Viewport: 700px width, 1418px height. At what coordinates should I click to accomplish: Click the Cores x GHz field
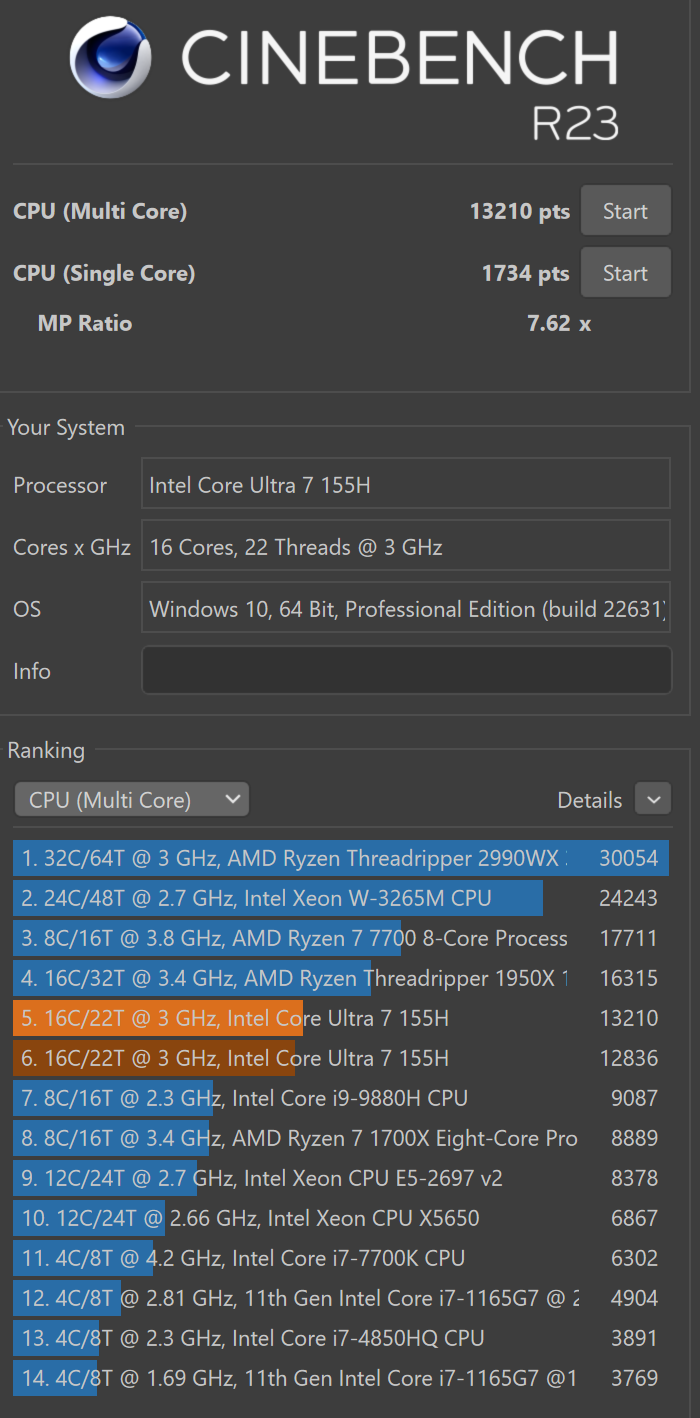[x=406, y=547]
